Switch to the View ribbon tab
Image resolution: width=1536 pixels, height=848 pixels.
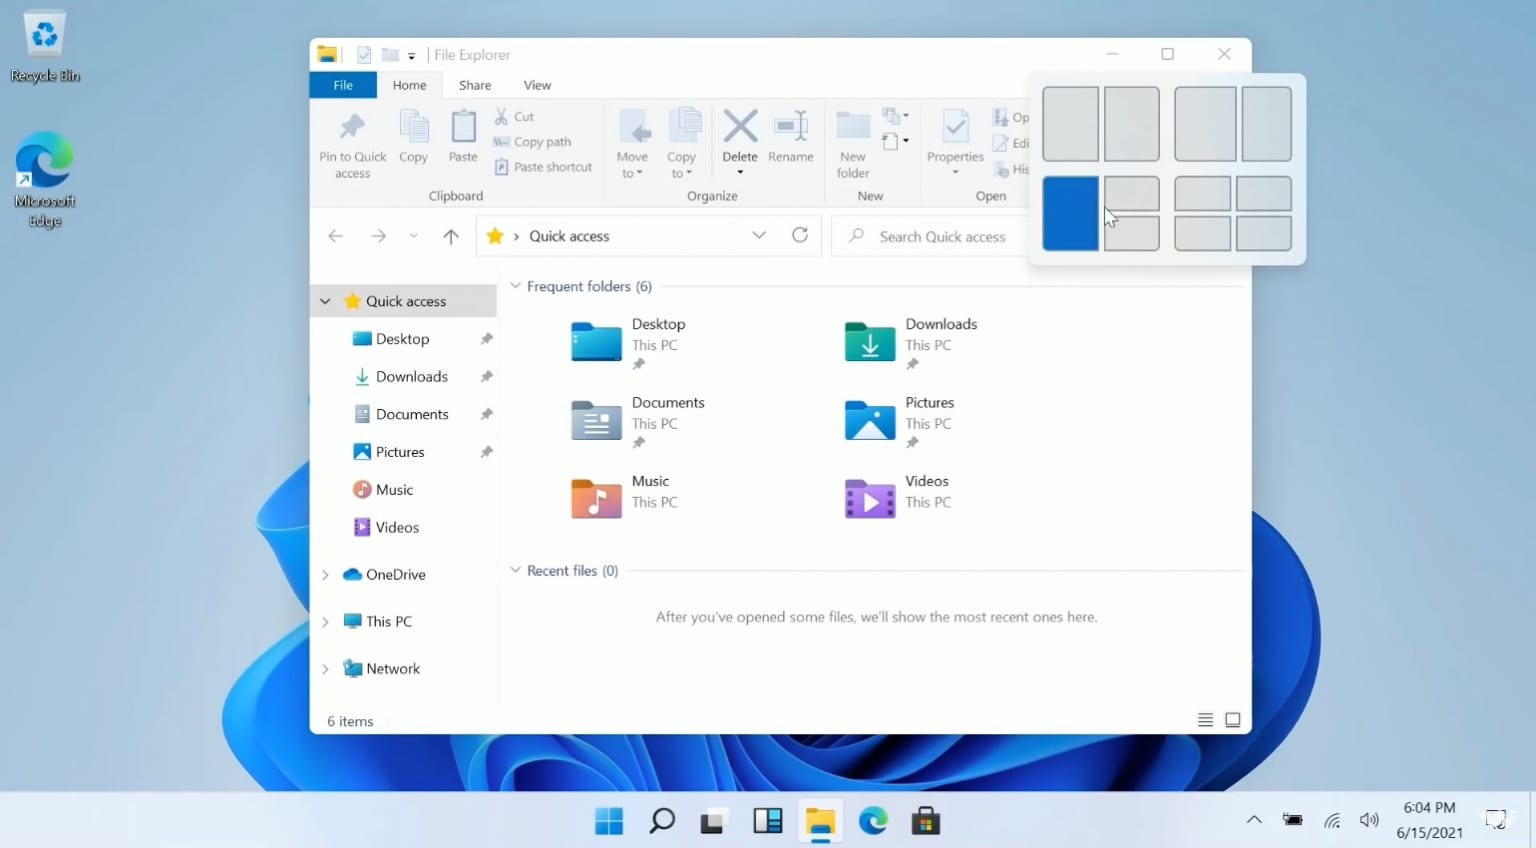[x=537, y=85]
